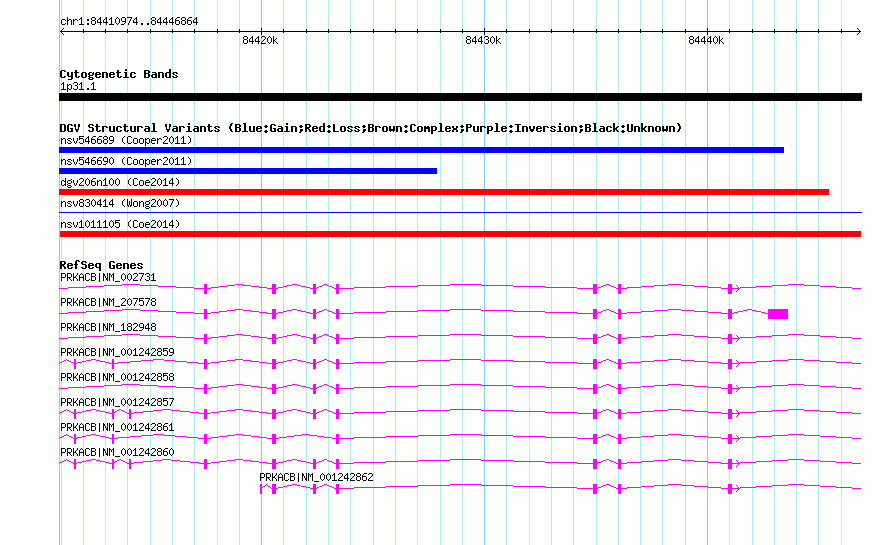Click the chr1:84410974..84446864 coordinate label

[x=129, y=22]
